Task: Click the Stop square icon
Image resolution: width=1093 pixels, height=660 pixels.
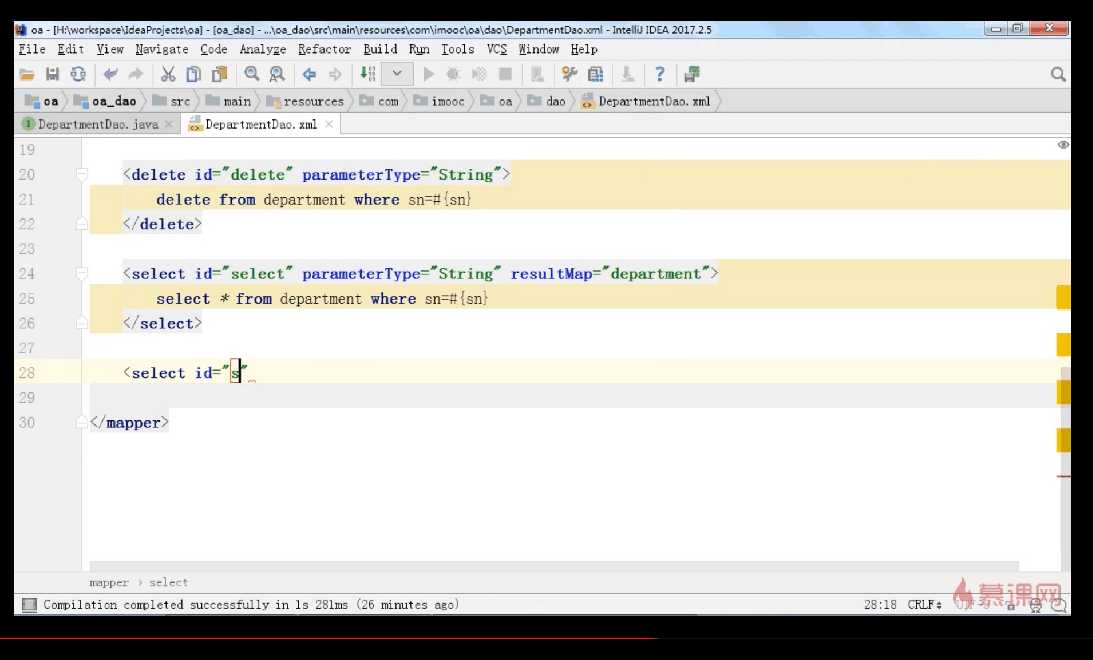Action: coord(505,75)
